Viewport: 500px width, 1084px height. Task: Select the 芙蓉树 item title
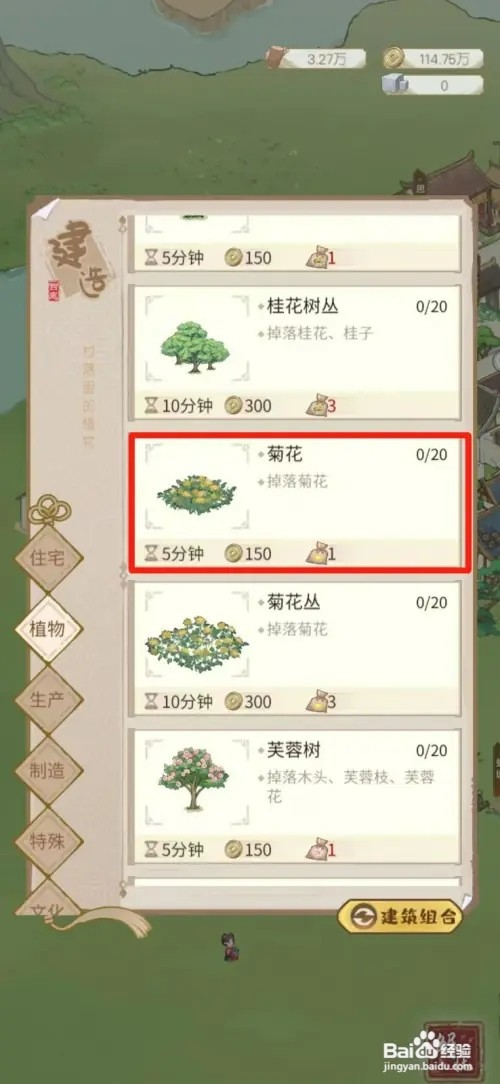[293, 750]
